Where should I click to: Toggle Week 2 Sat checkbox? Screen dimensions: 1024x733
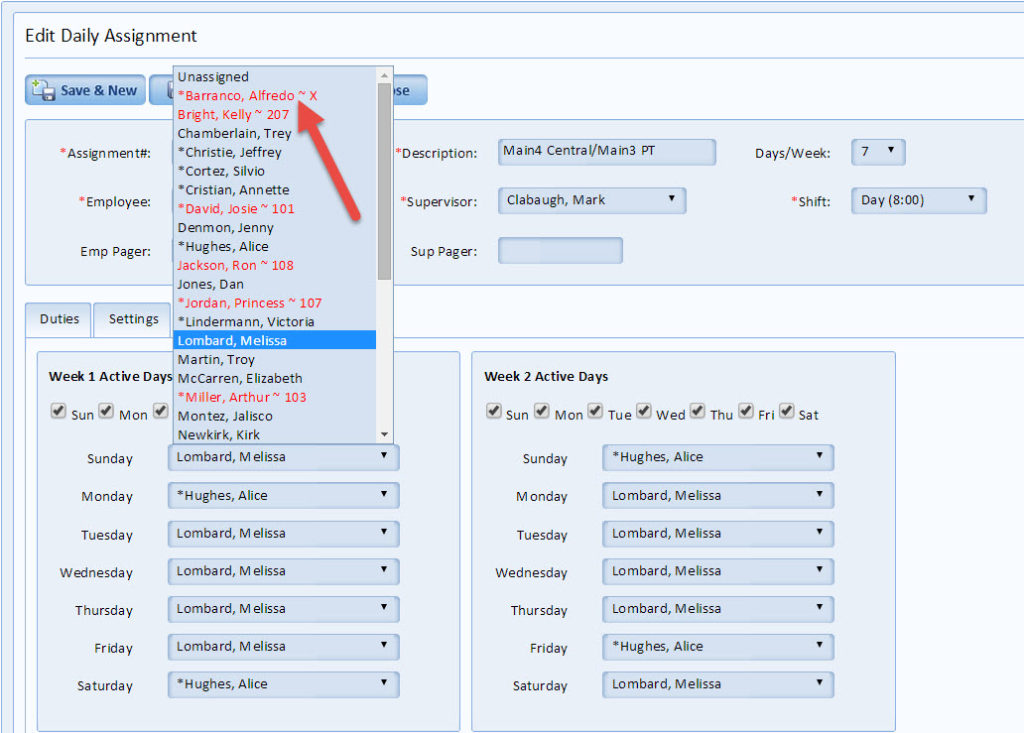tap(786, 412)
